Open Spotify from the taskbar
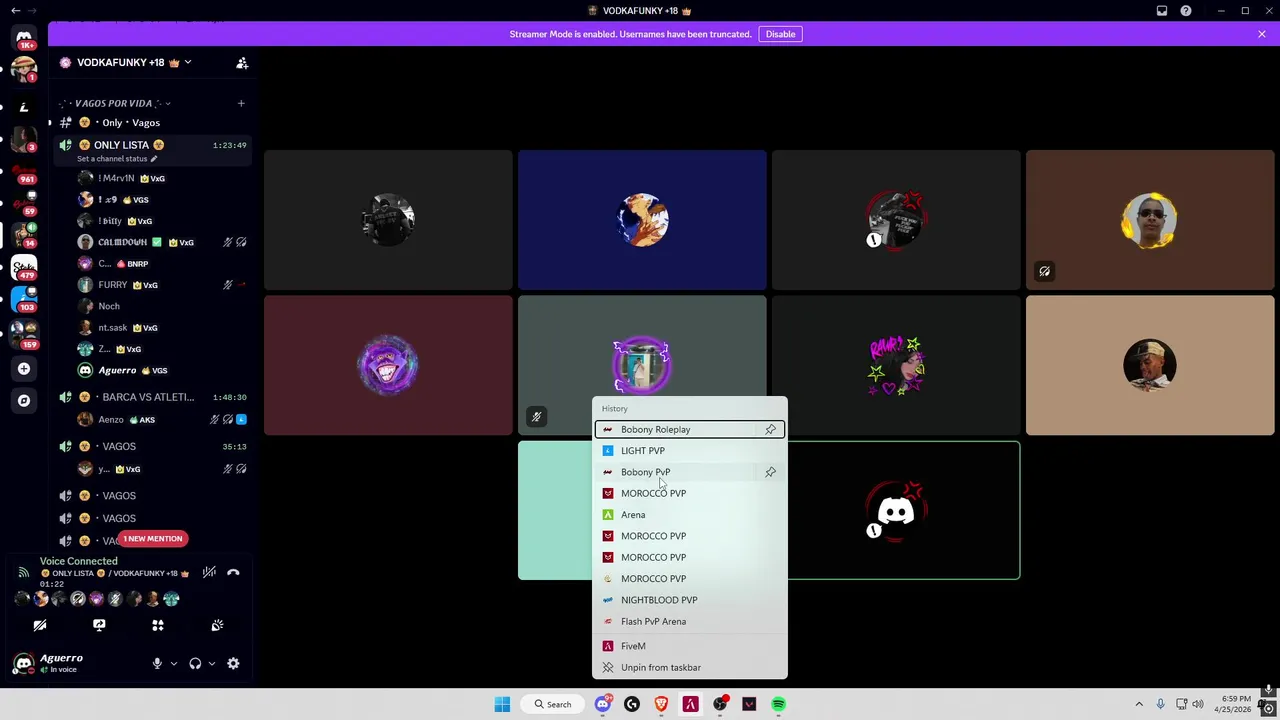The image size is (1280, 720). 778,704
